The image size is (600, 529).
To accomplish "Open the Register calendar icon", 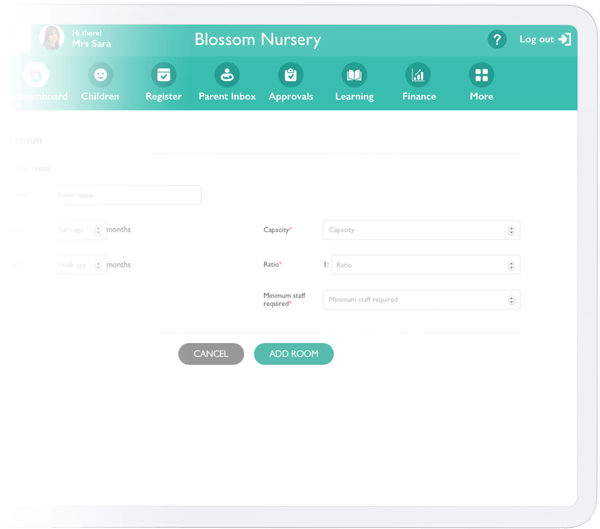I will 163,75.
